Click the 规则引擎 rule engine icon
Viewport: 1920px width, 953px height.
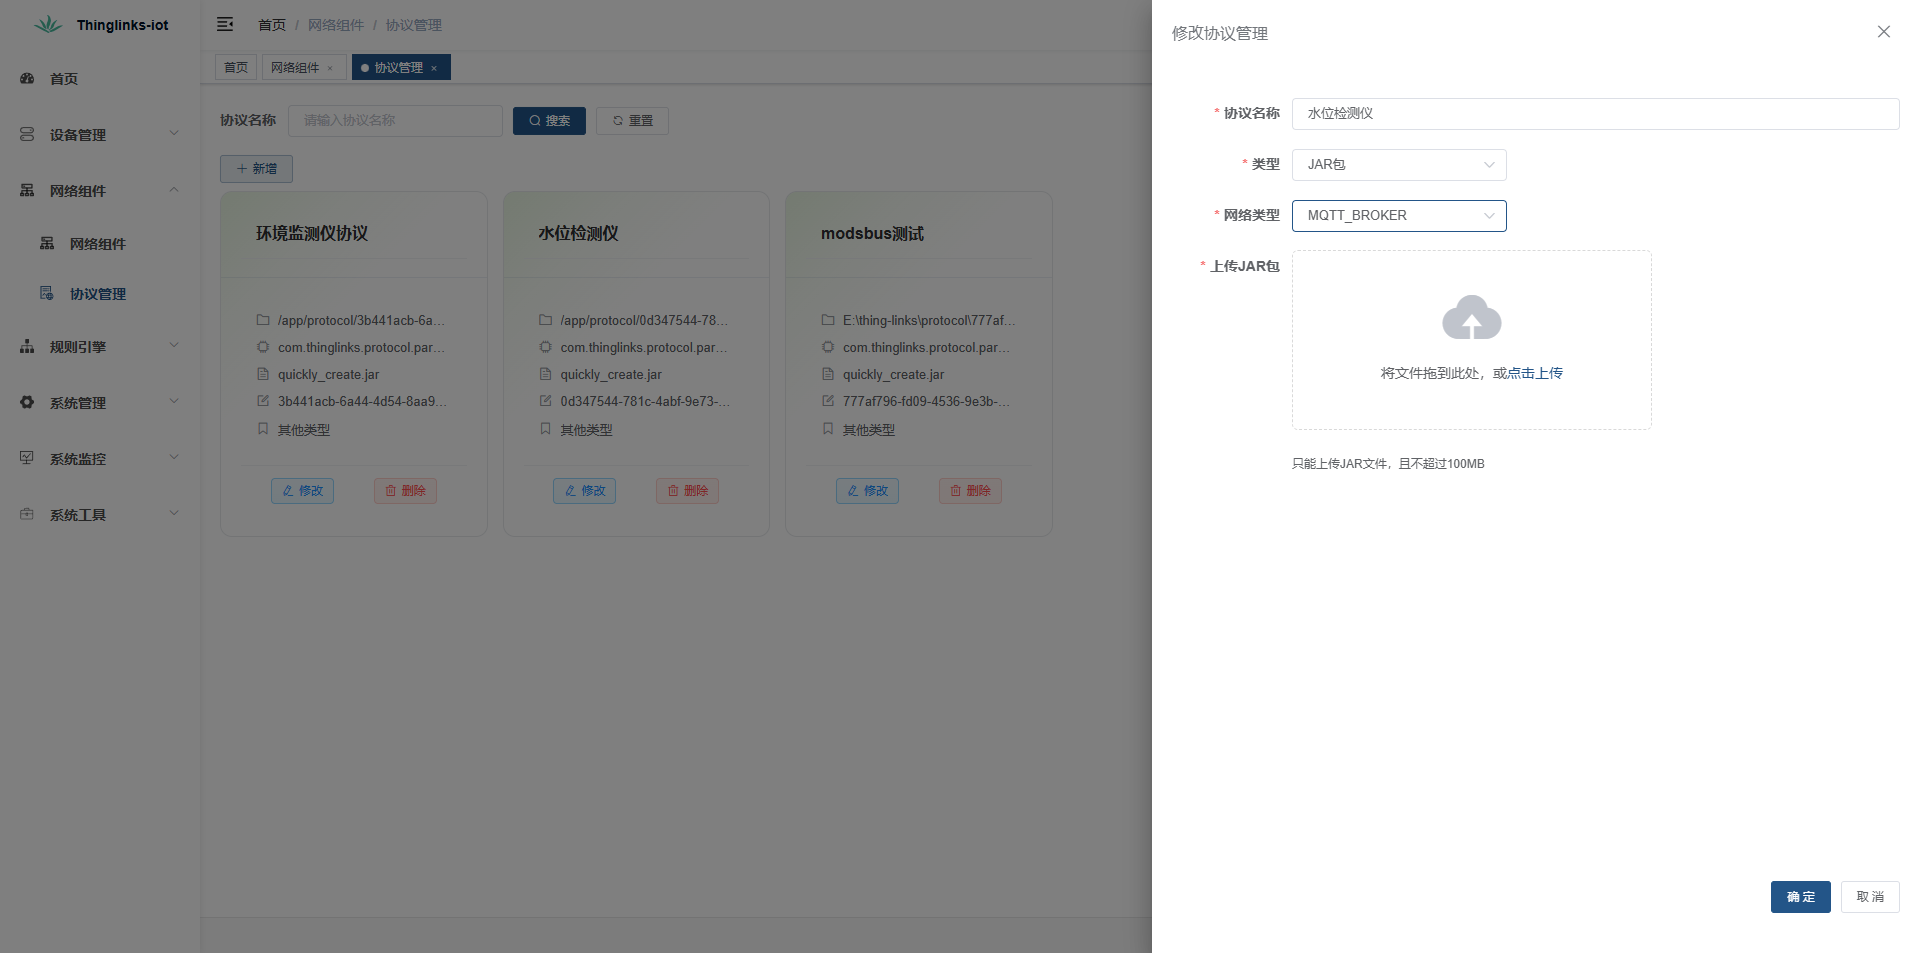click(27, 346)
